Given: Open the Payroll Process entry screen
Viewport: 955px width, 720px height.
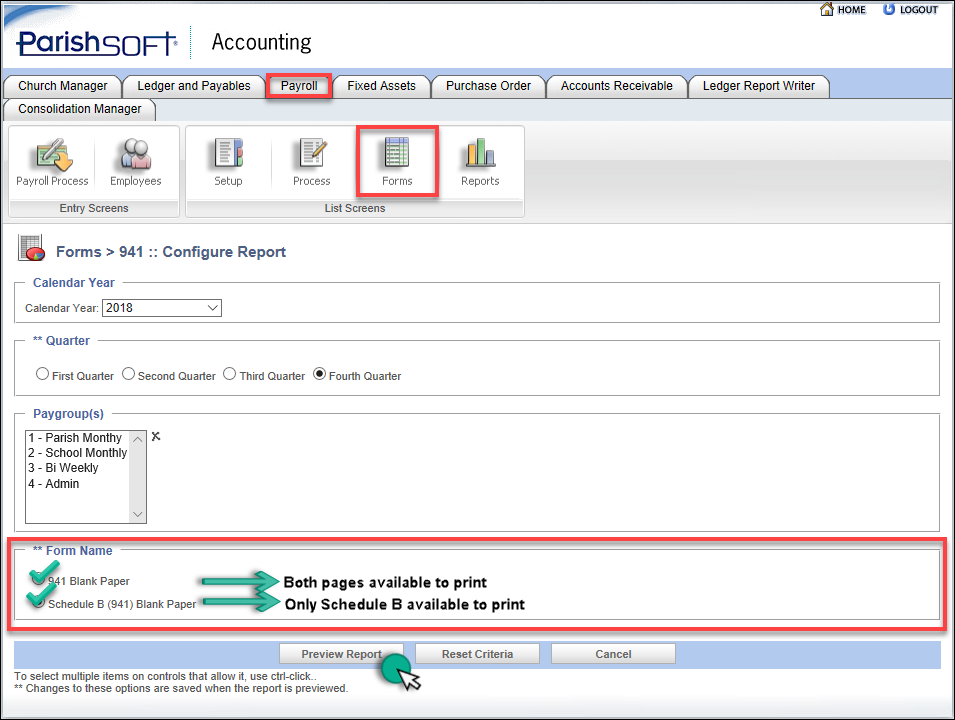Looking at the screenshot, I should point(52,163).
